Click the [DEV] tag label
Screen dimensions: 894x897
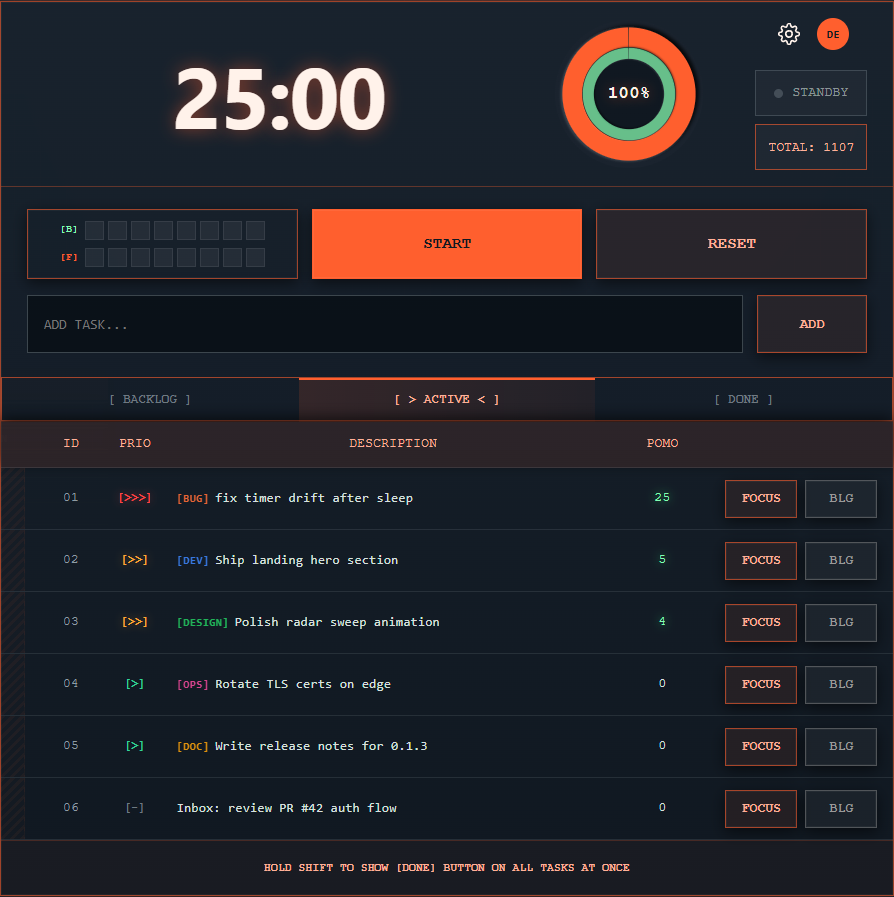click(193, 561)
